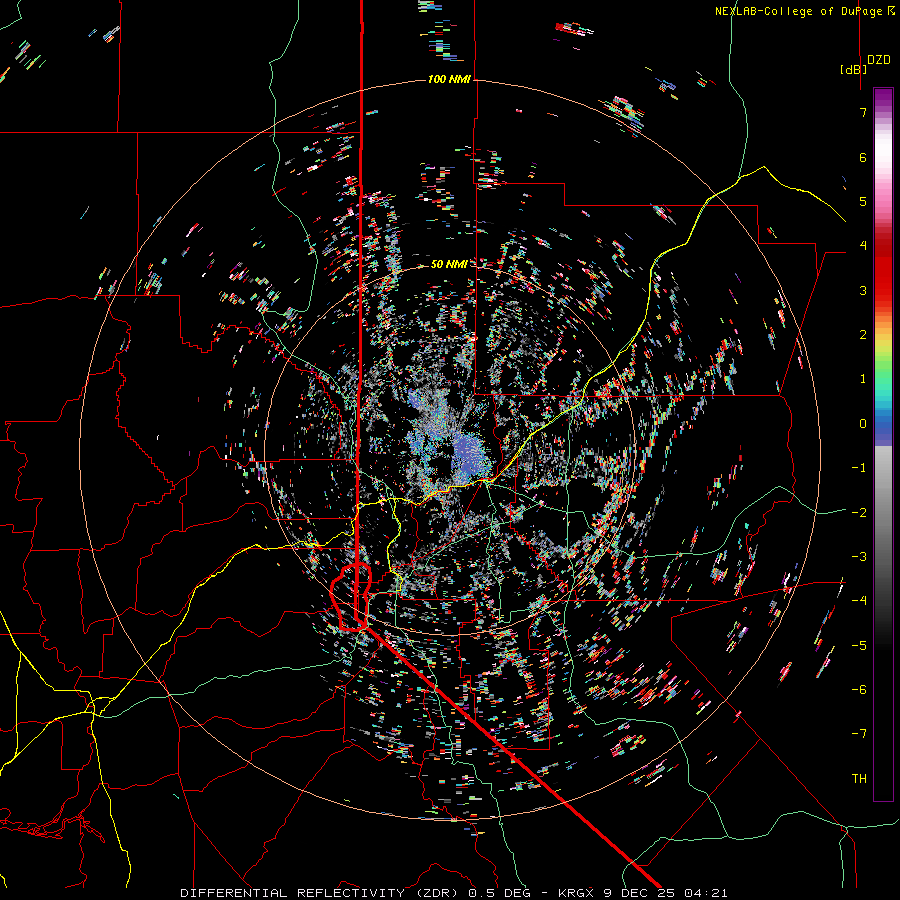Click the 100 NMI range ring label
This screenshot has width=900, height=900.
click(449, 79)
